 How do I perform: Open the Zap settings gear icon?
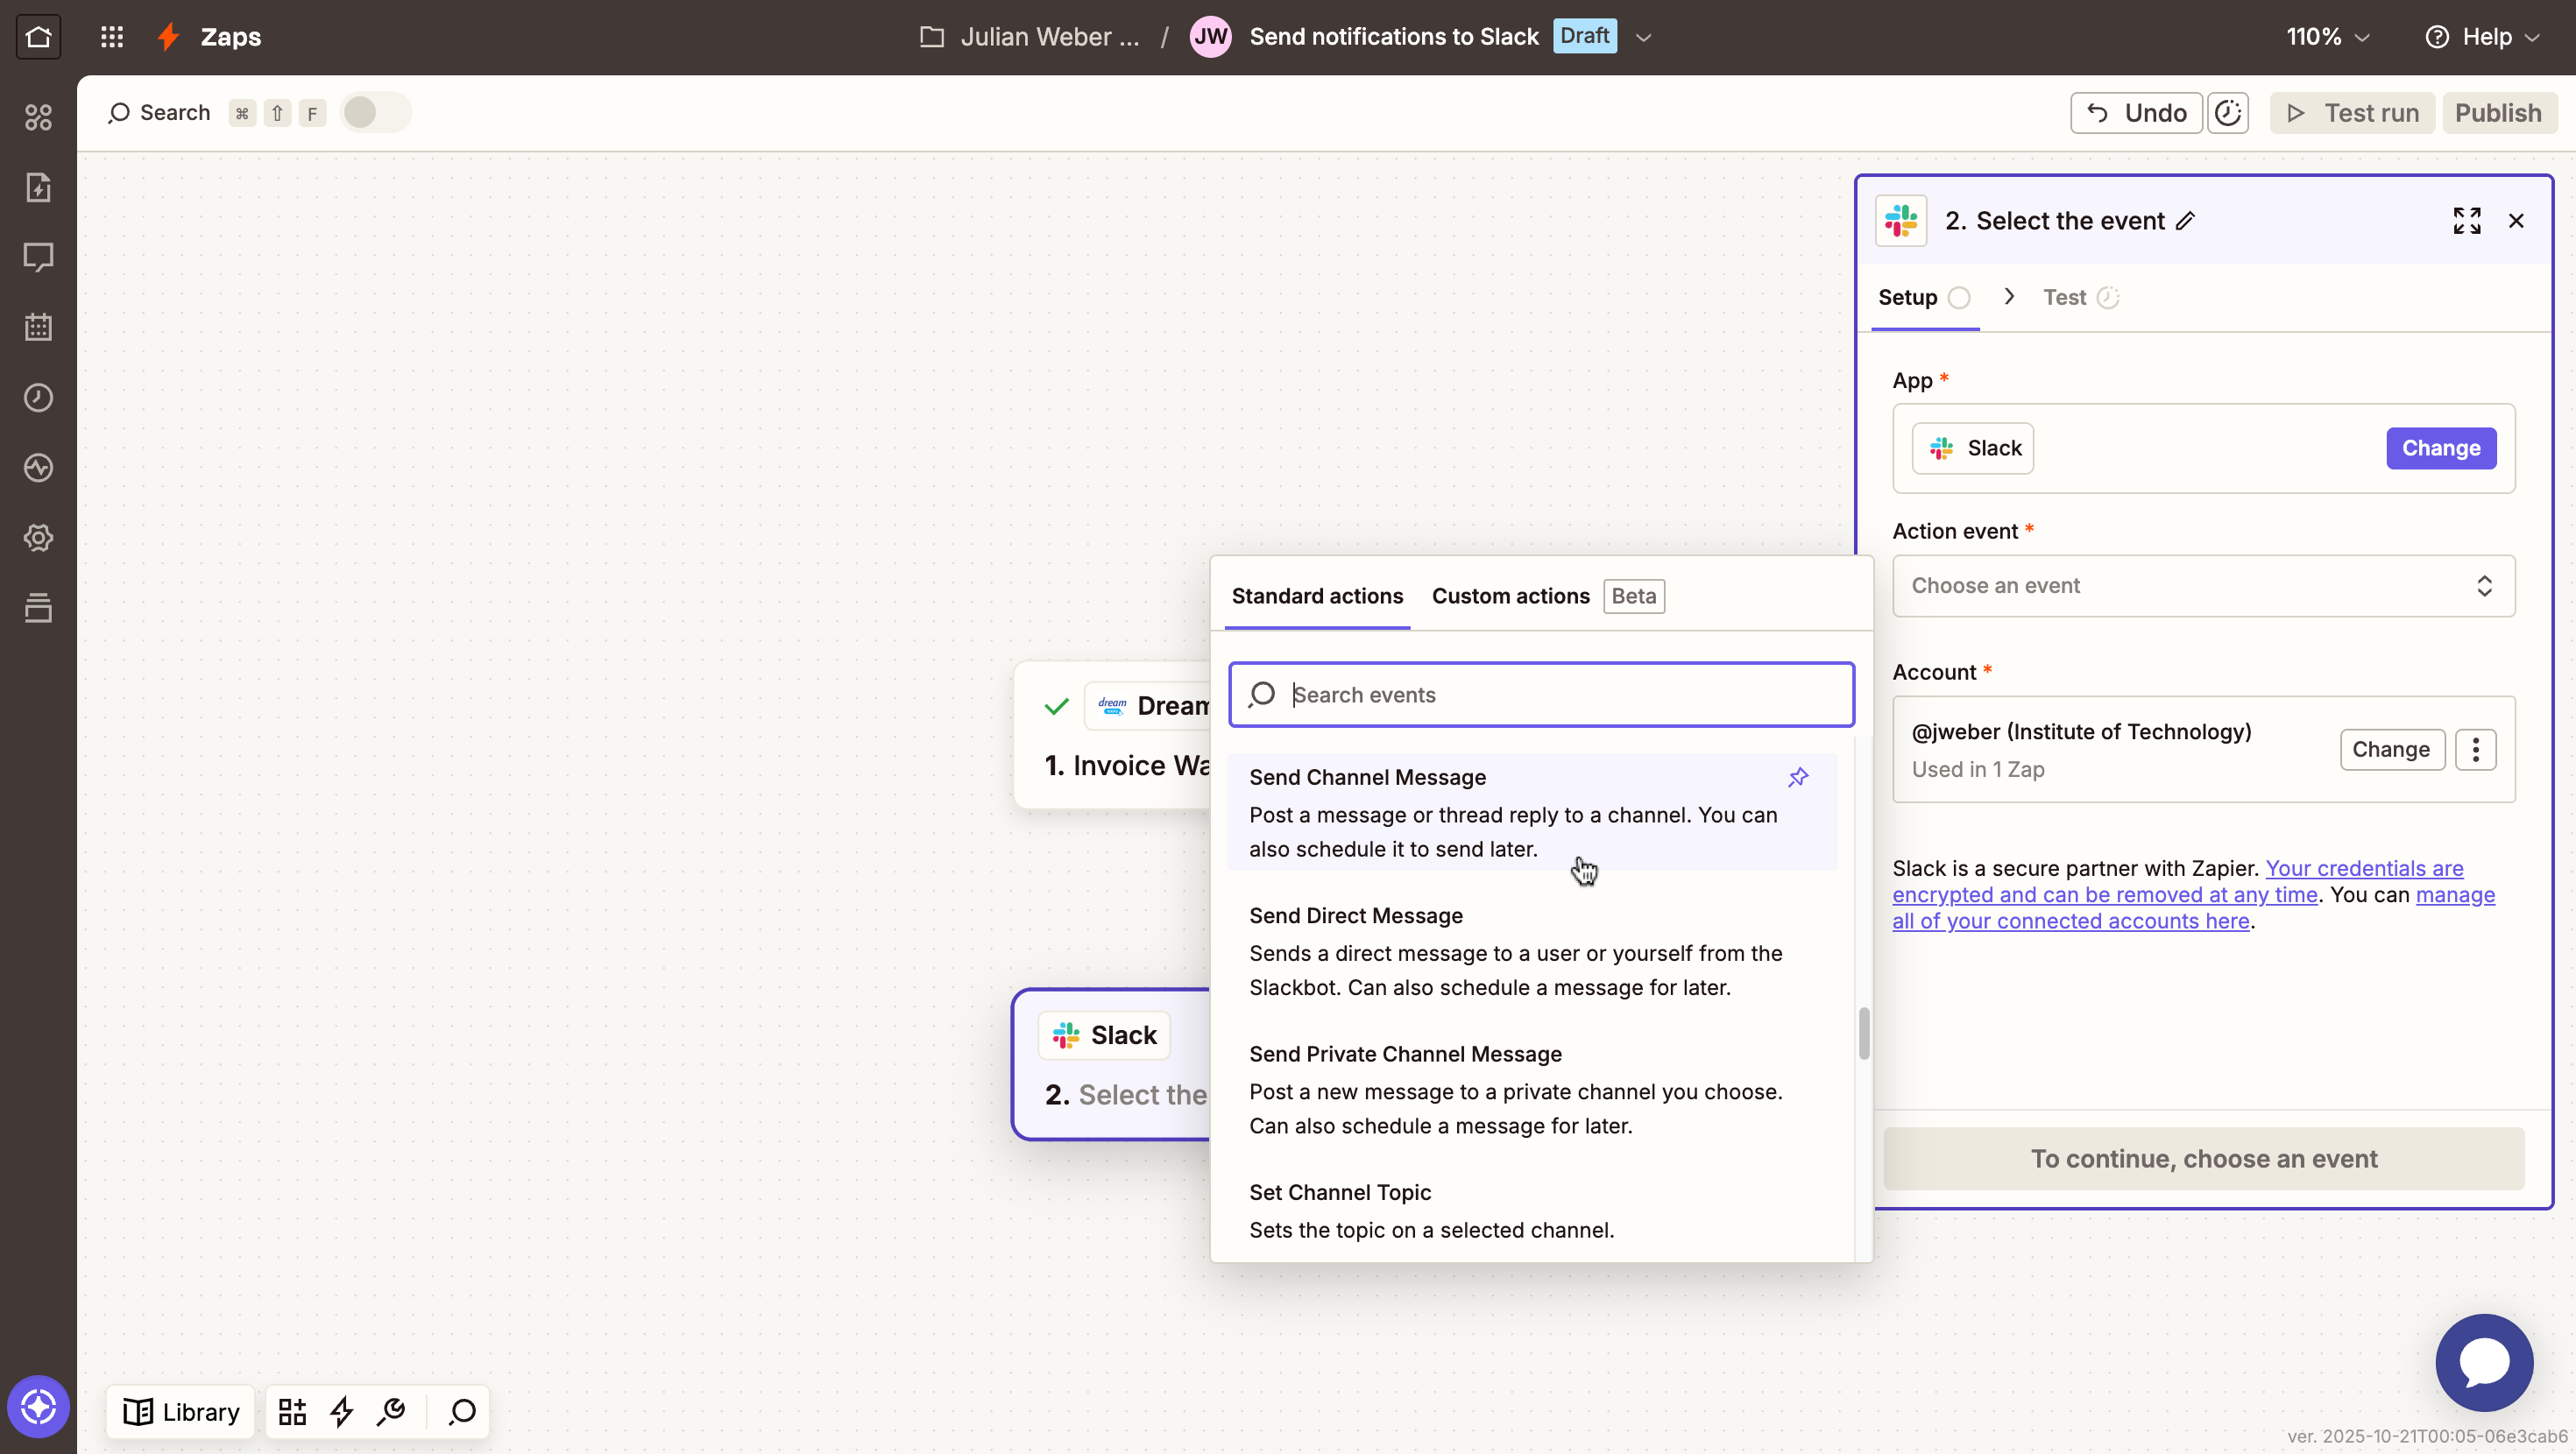[x=38, y=537]
